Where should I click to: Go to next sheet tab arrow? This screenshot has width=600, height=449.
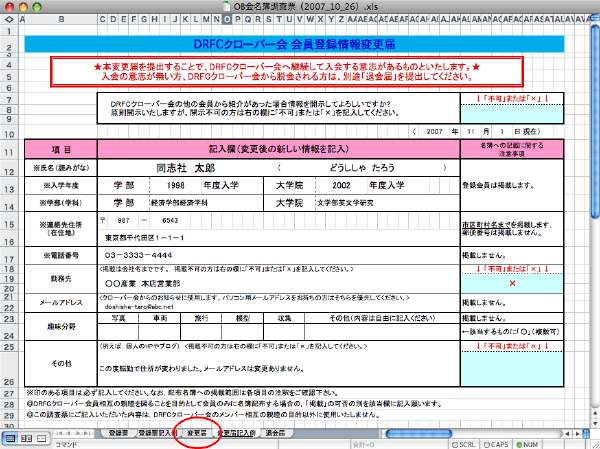(x=79, y=432)
